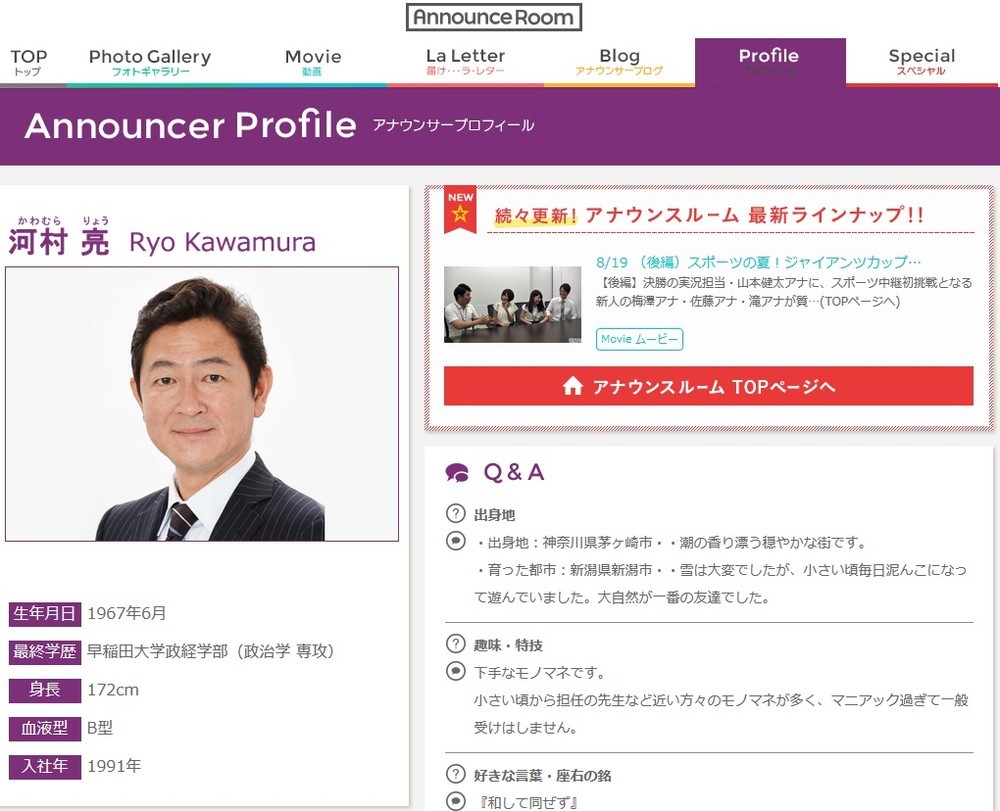
Task: Select the Special tab
Action: 921,62
